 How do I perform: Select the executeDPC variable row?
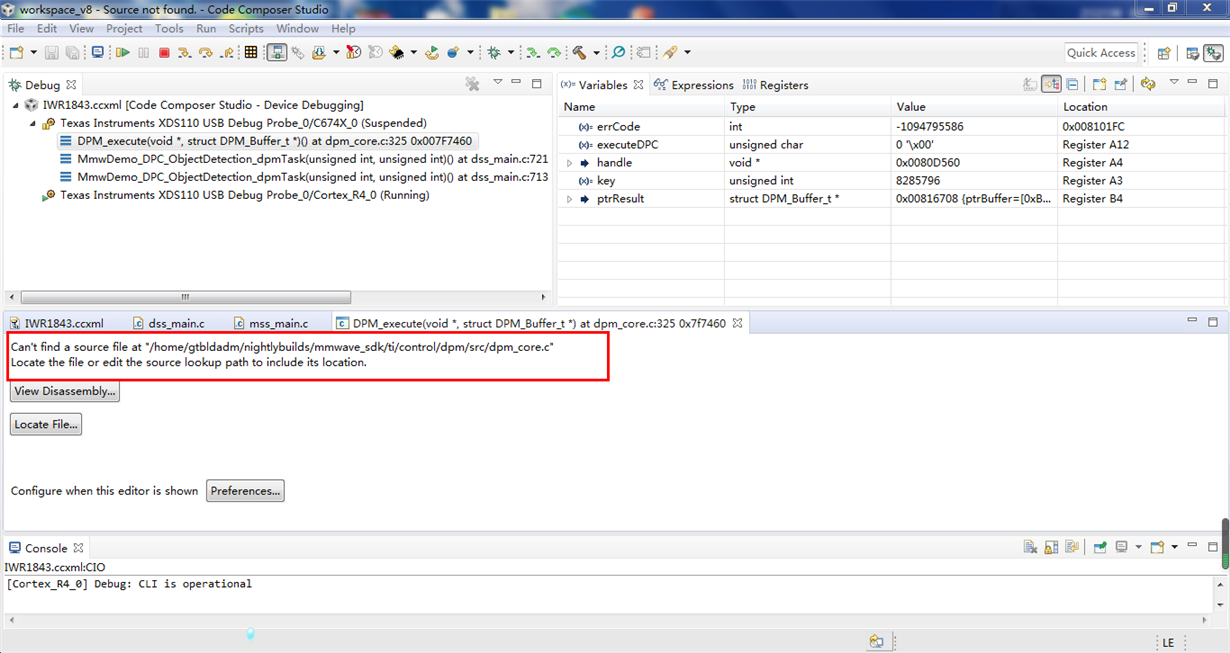click(892, 145)
